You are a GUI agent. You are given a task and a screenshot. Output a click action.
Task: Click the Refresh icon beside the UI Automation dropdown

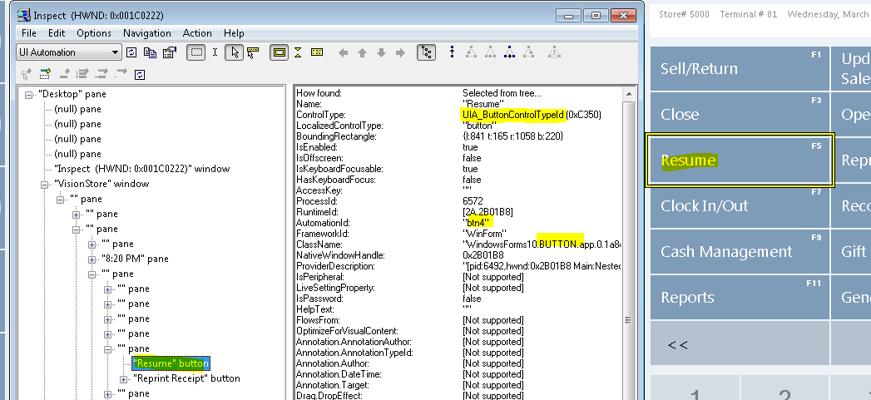(x=133, y=53)
